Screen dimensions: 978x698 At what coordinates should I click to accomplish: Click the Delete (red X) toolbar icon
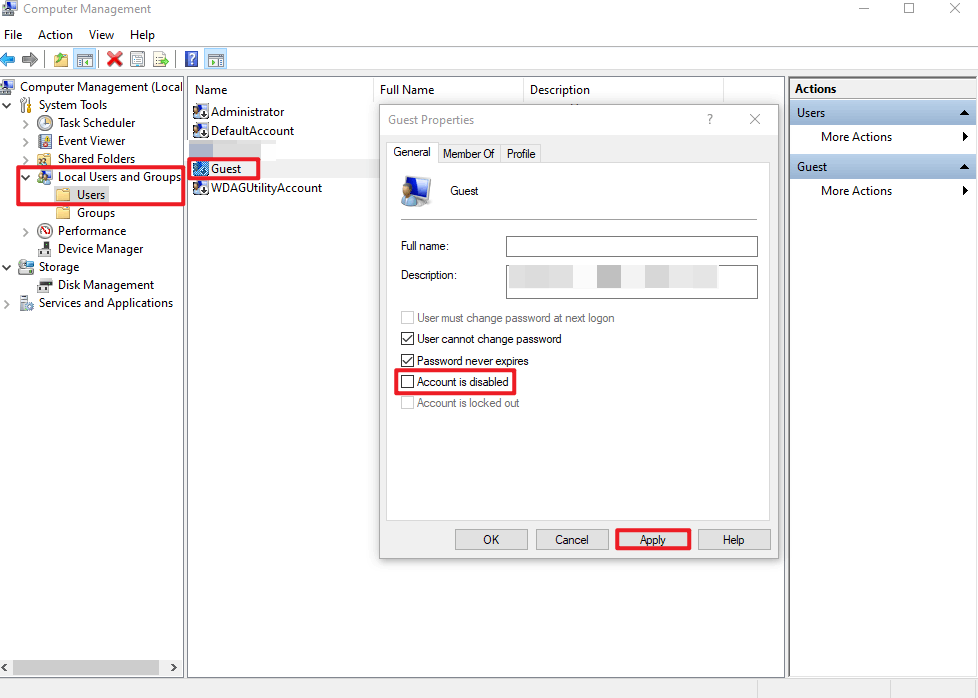pyautogui.click(x=113, y=59)
